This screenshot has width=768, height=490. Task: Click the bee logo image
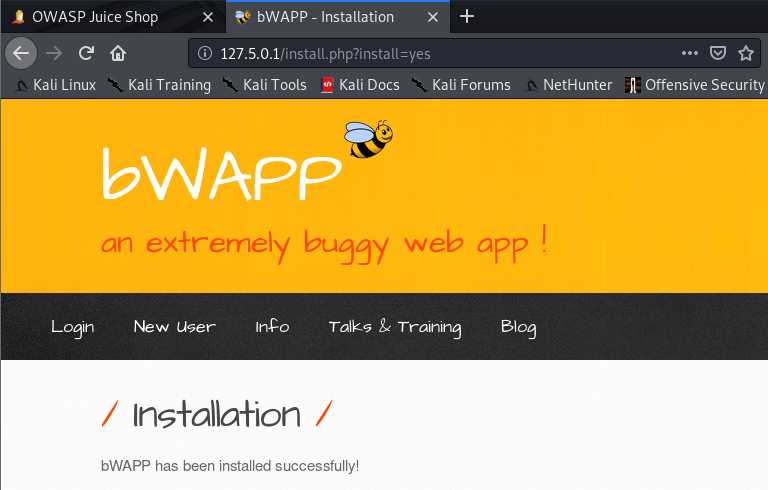click(368, 139)
